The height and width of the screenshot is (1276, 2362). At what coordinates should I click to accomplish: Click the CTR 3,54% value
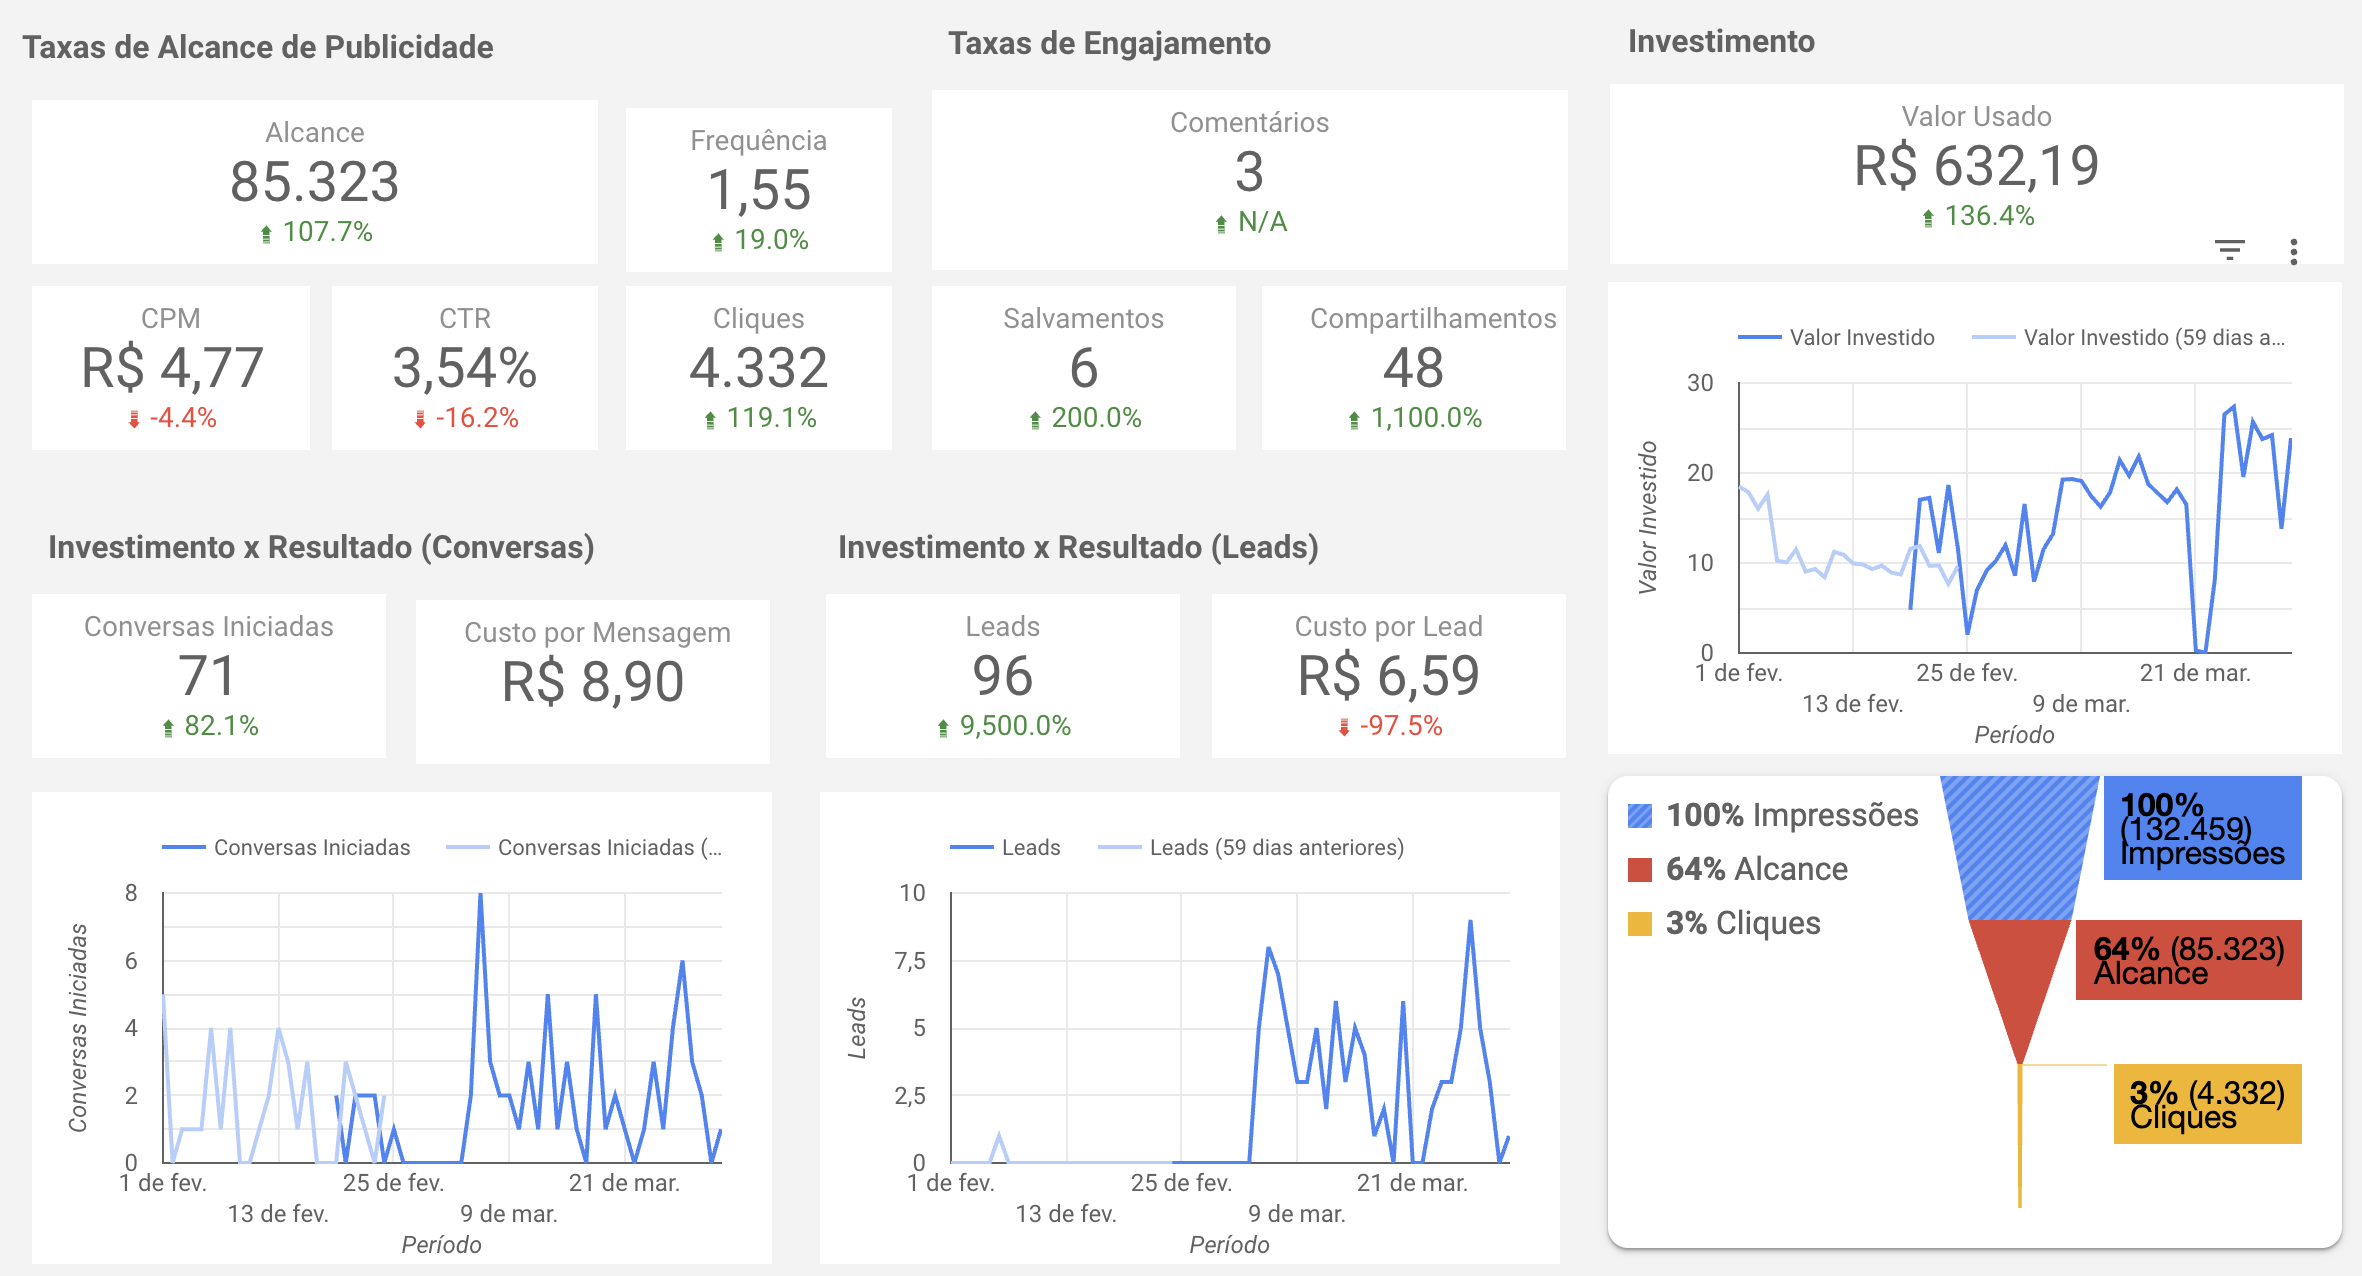tap(465, 368)
